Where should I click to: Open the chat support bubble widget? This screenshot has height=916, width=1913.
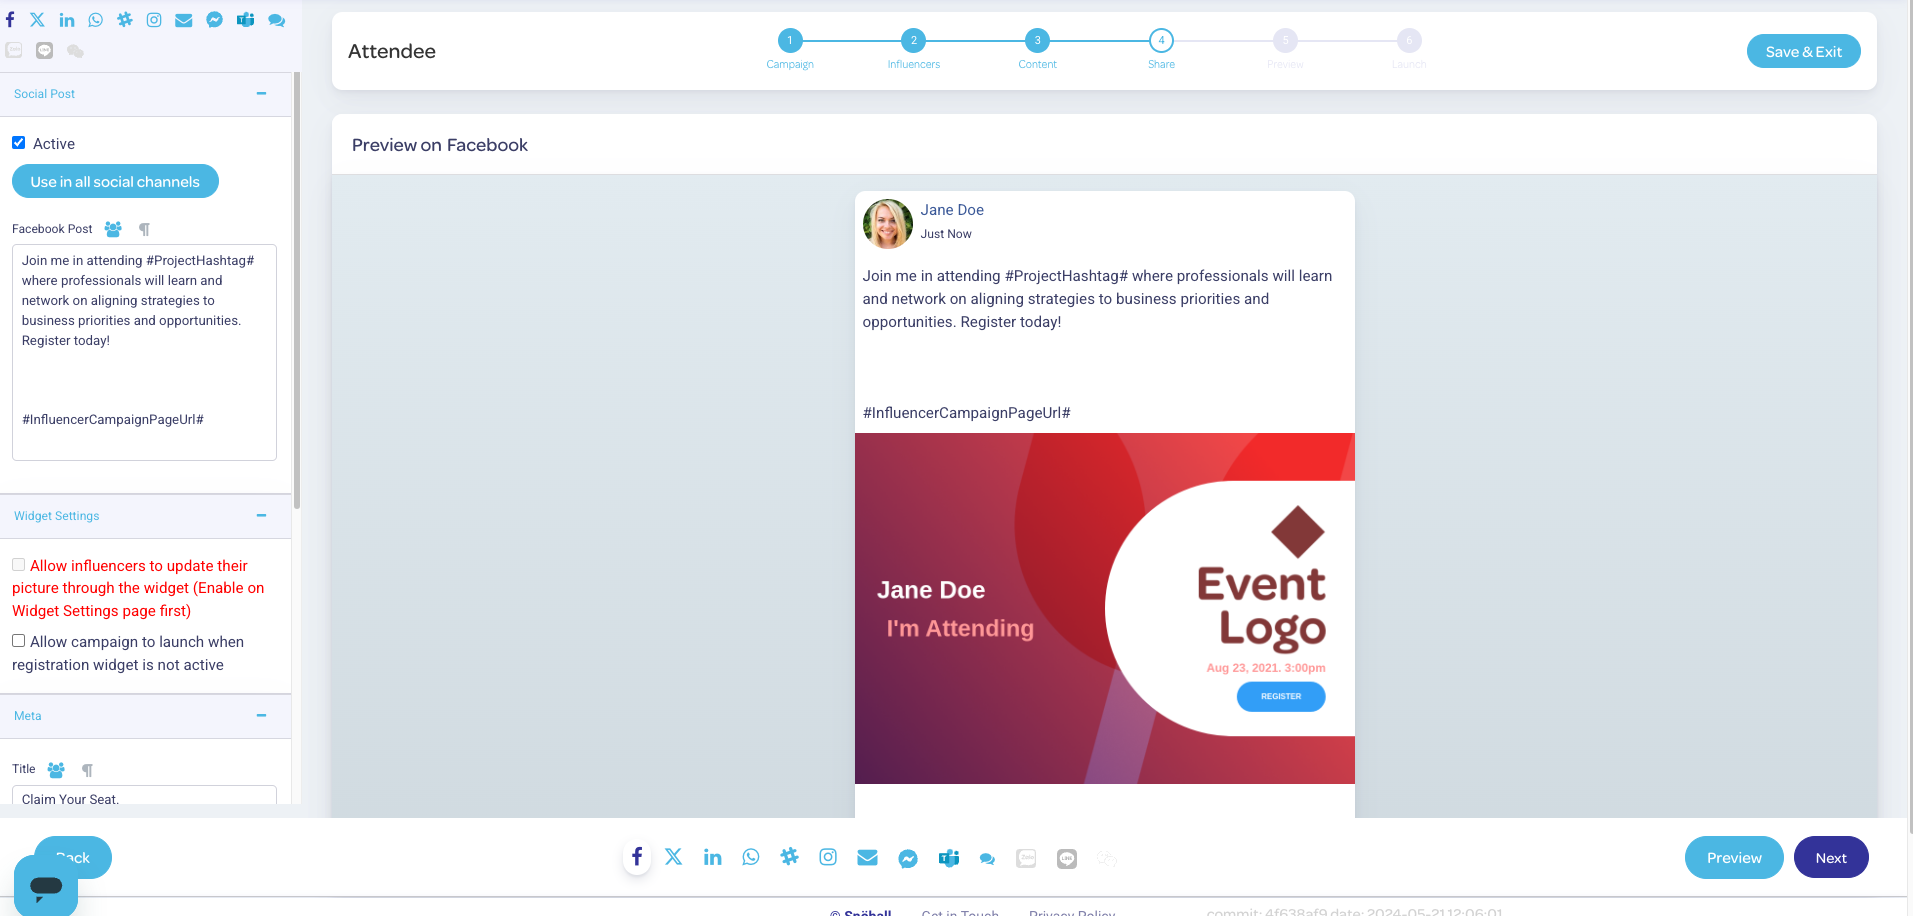pos(46,886)
